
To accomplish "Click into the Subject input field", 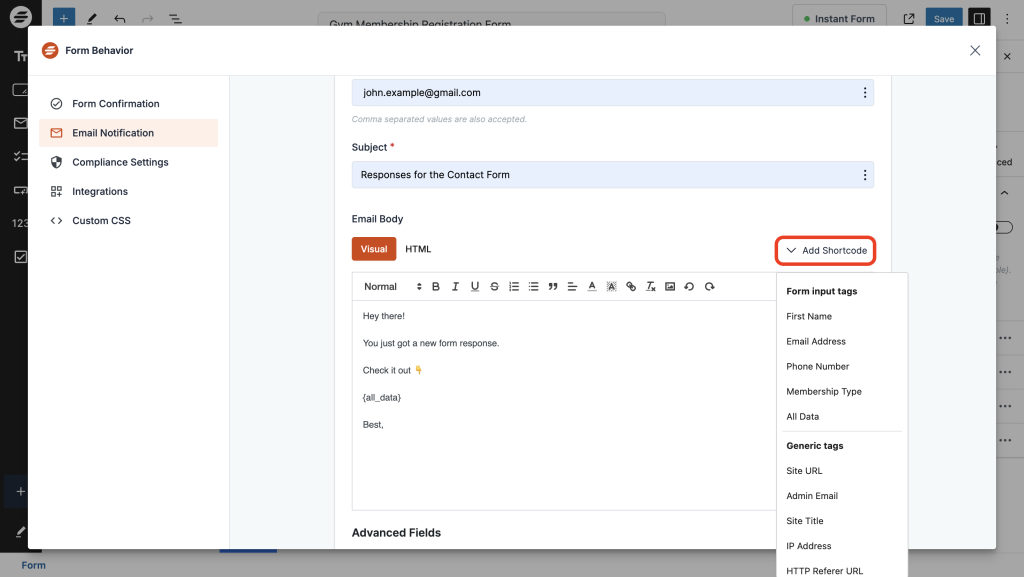I will (600, 175).
